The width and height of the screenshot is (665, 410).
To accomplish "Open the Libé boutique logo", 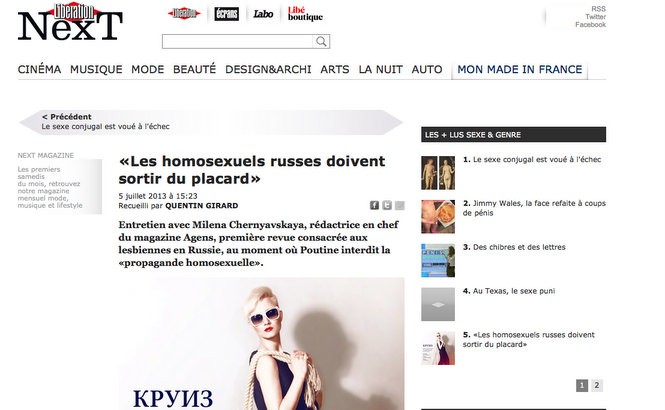I will coord(305,14).
